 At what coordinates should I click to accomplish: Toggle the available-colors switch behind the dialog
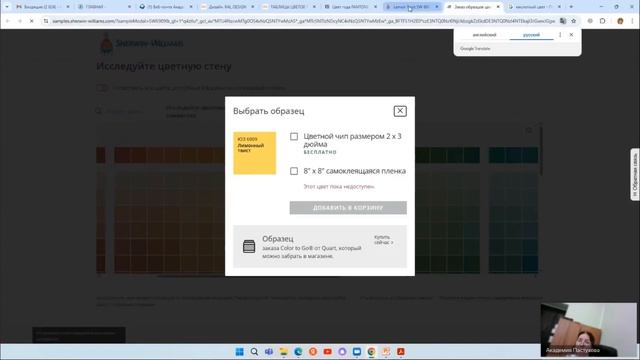[102, 88]
